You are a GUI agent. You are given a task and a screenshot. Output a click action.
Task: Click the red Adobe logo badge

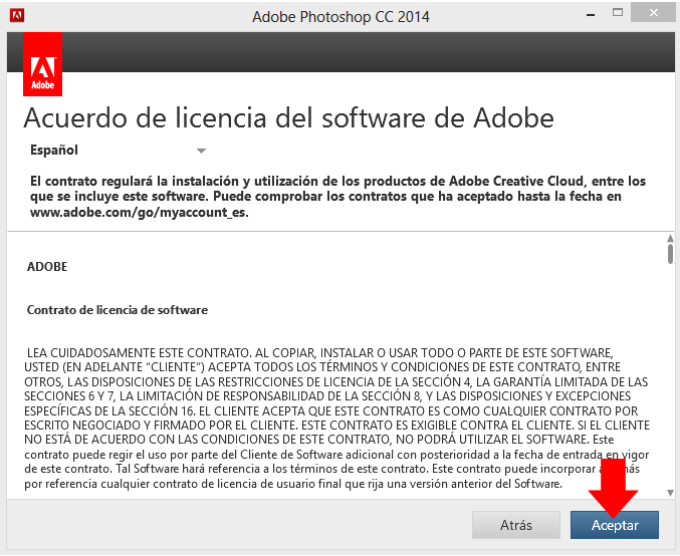coord(42,64)
